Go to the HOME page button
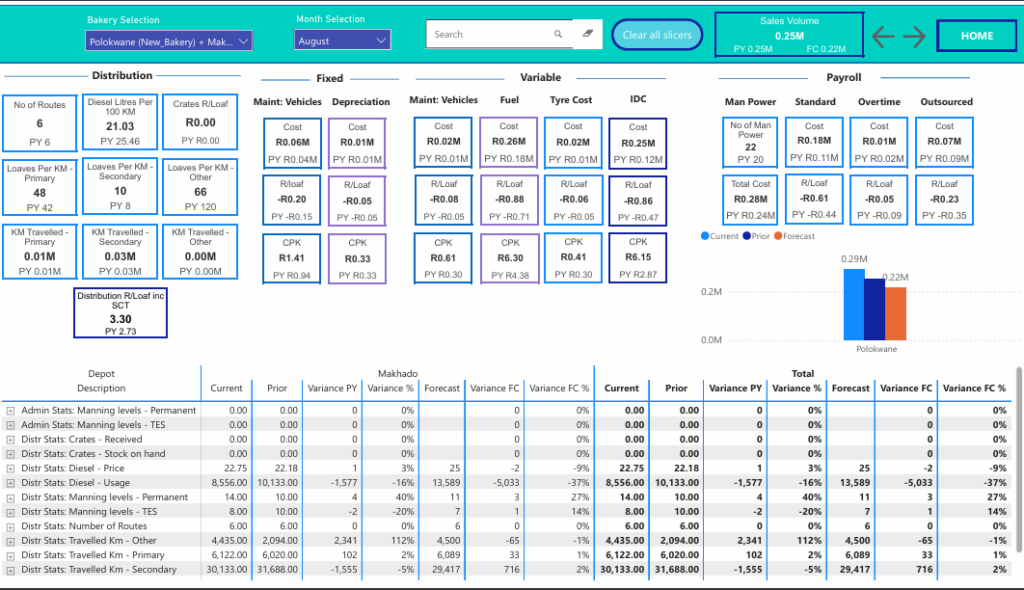The height and width of the screenshot is (590, 1024). tap(976, 36)
